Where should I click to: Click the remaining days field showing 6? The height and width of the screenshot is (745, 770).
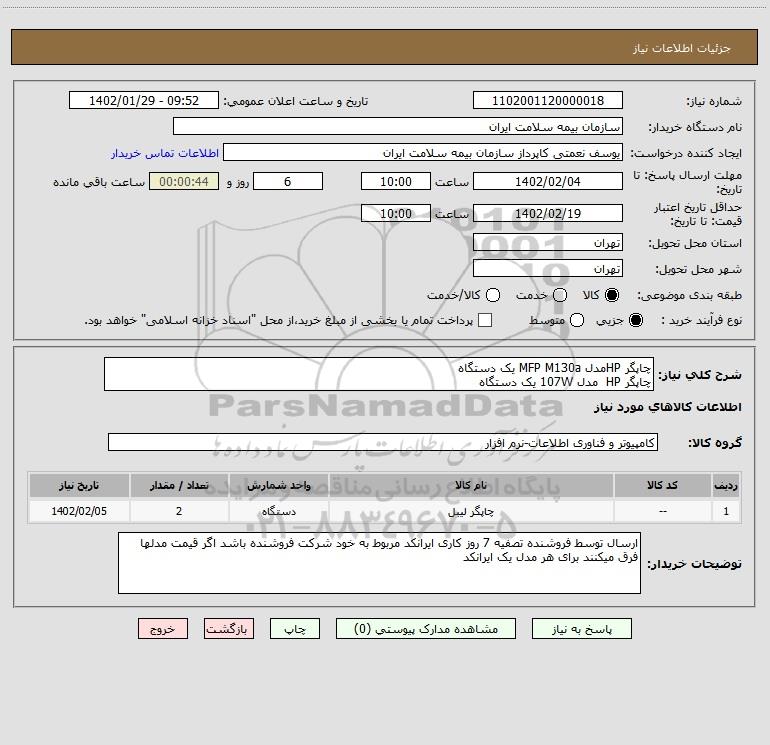pos(288,181)
